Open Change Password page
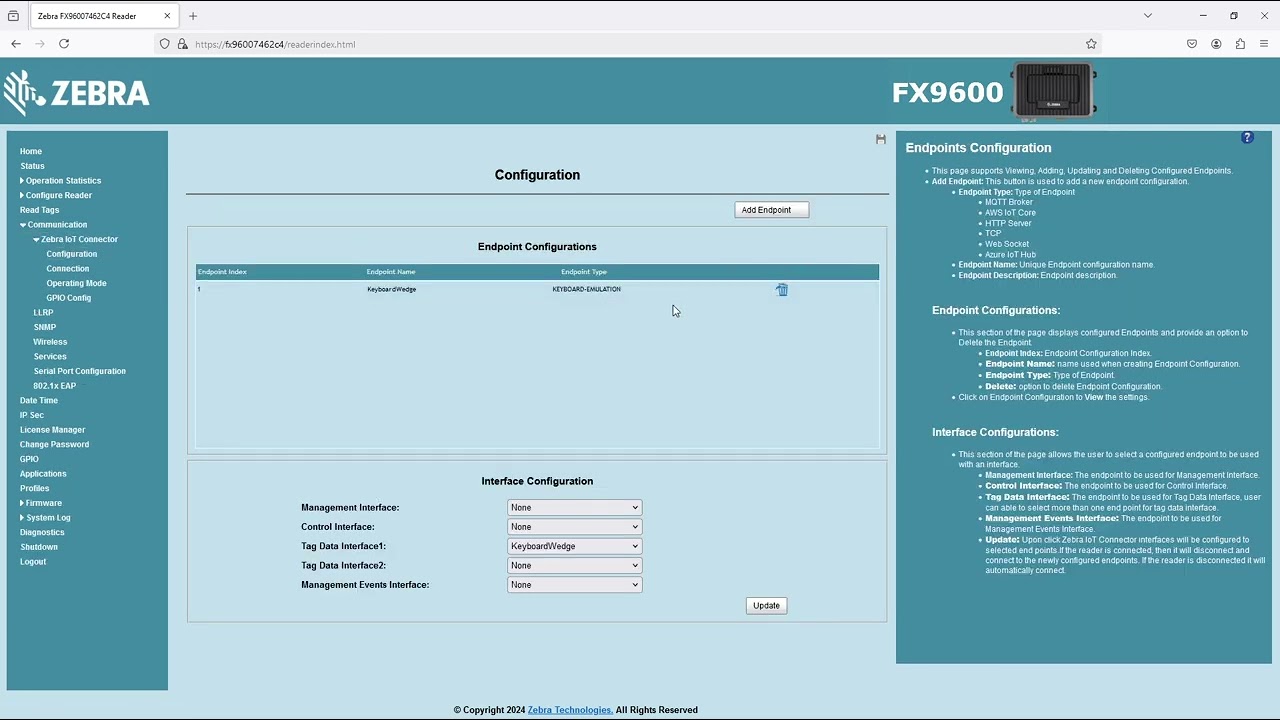The image size is (1280, 720). (x=54, y=445)
